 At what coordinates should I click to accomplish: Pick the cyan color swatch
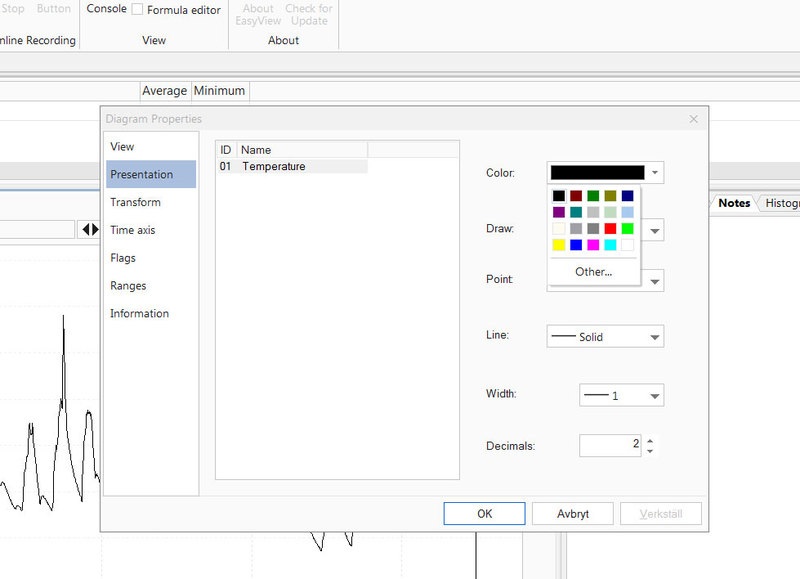pyautogui.click(x=610, y=245)
